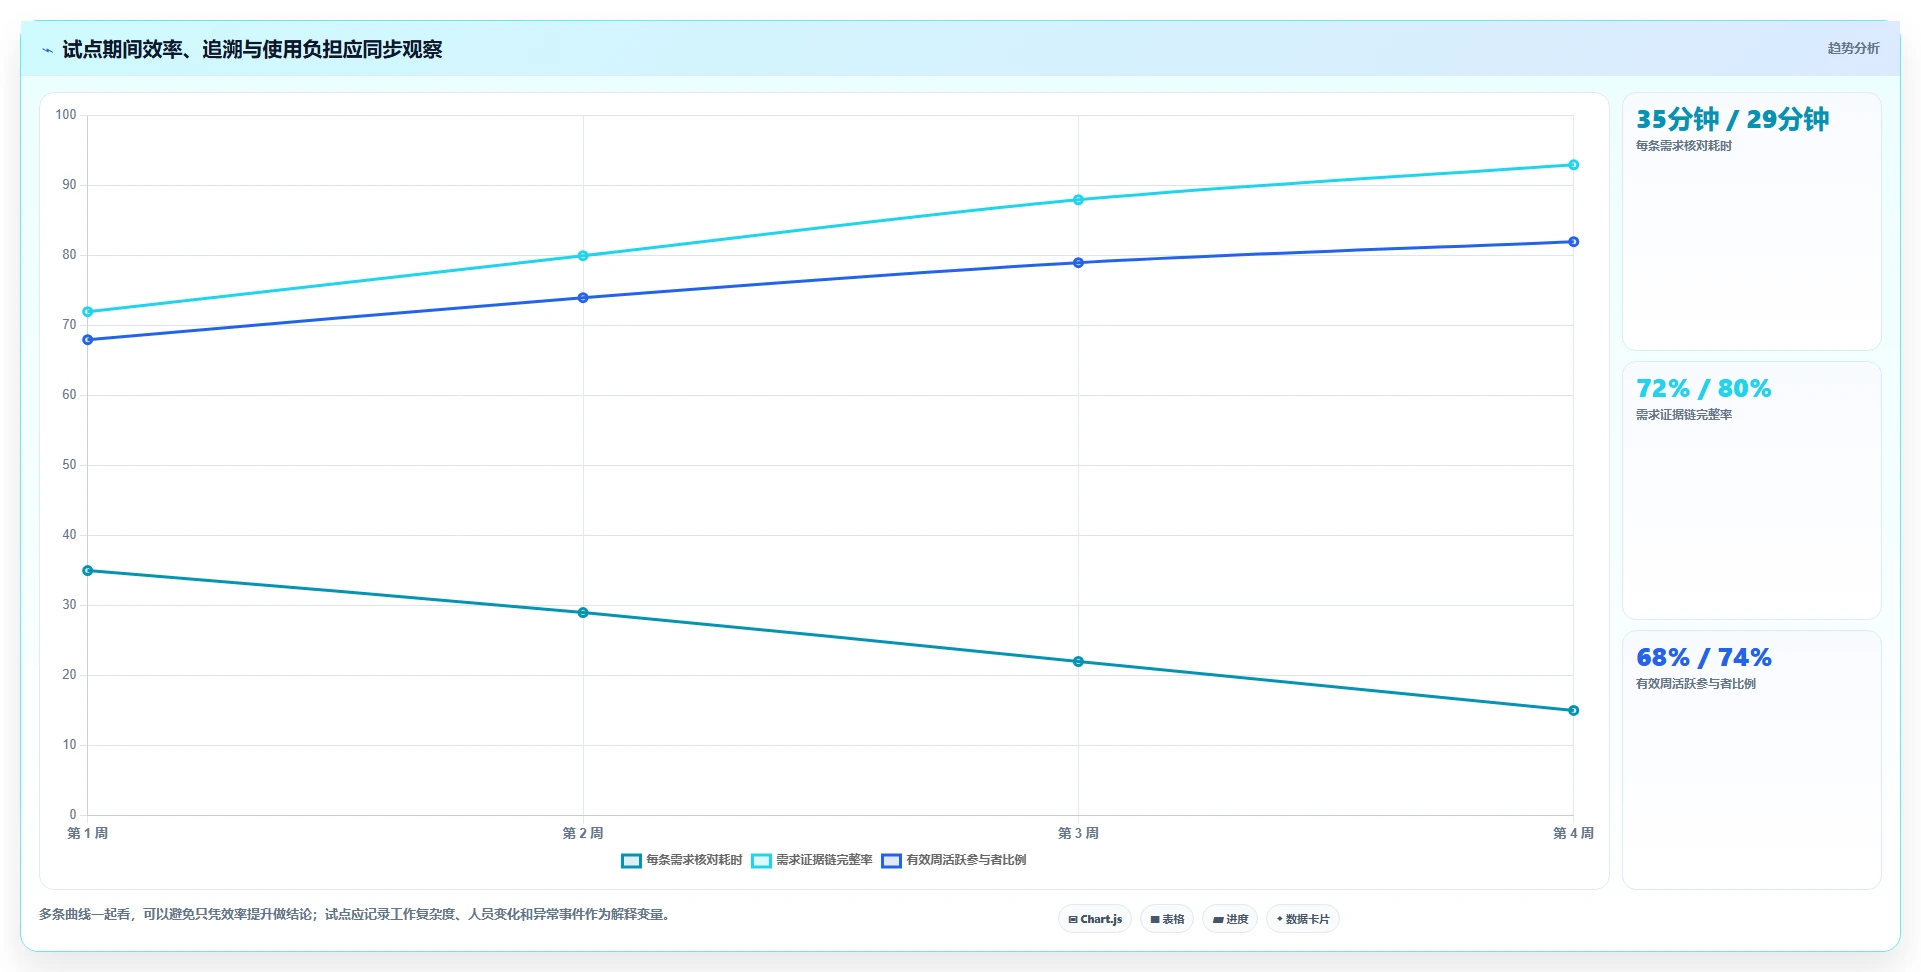Click the 50 y-axis tick label
Viewport: 1921px width, 972px height.
69,465
